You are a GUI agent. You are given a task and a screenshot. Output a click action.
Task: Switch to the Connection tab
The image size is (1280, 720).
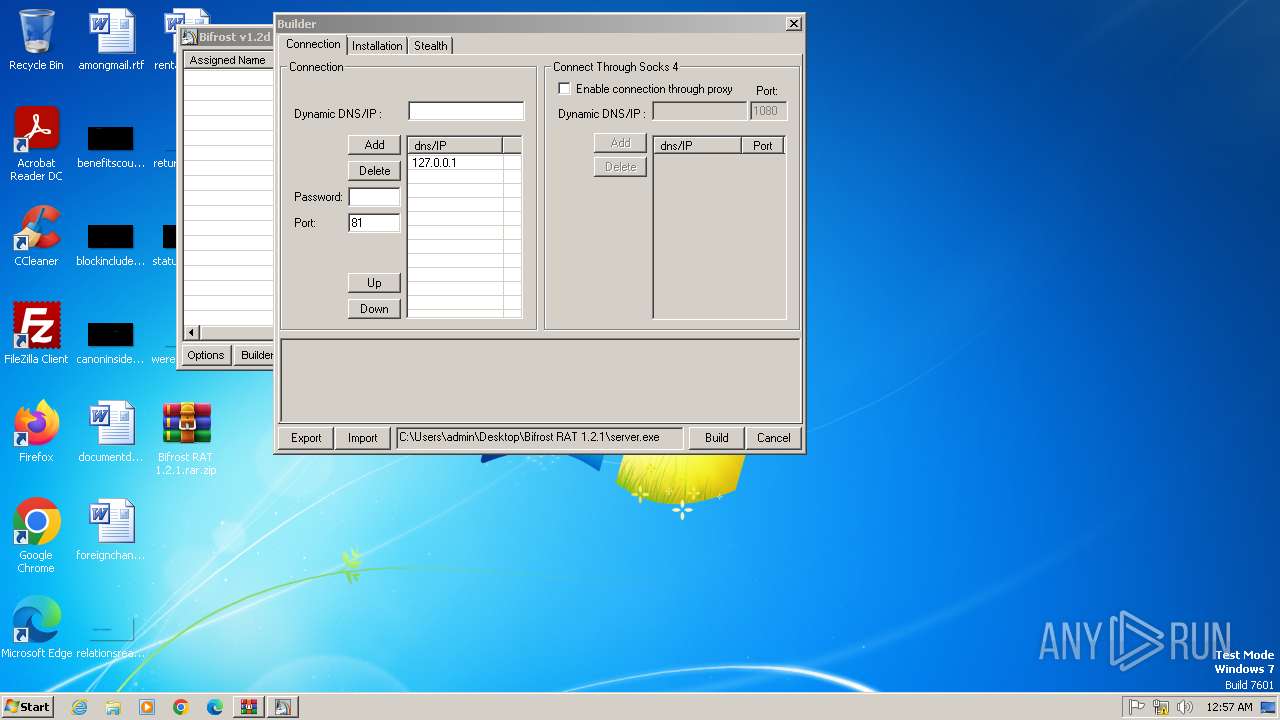(313, 44)
